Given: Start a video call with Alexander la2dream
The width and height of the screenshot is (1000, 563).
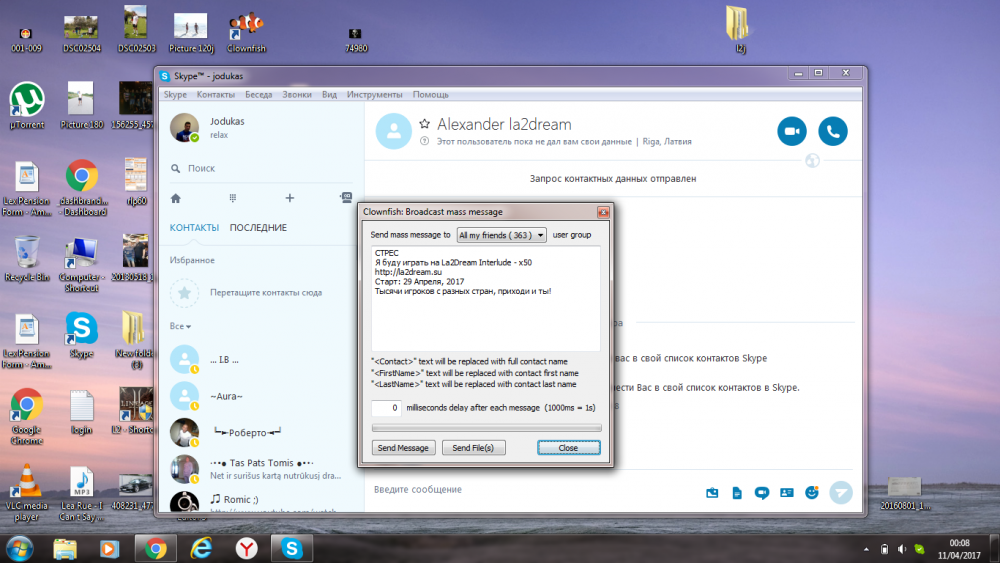Looking at the screenshot, I should pos(792,132).
